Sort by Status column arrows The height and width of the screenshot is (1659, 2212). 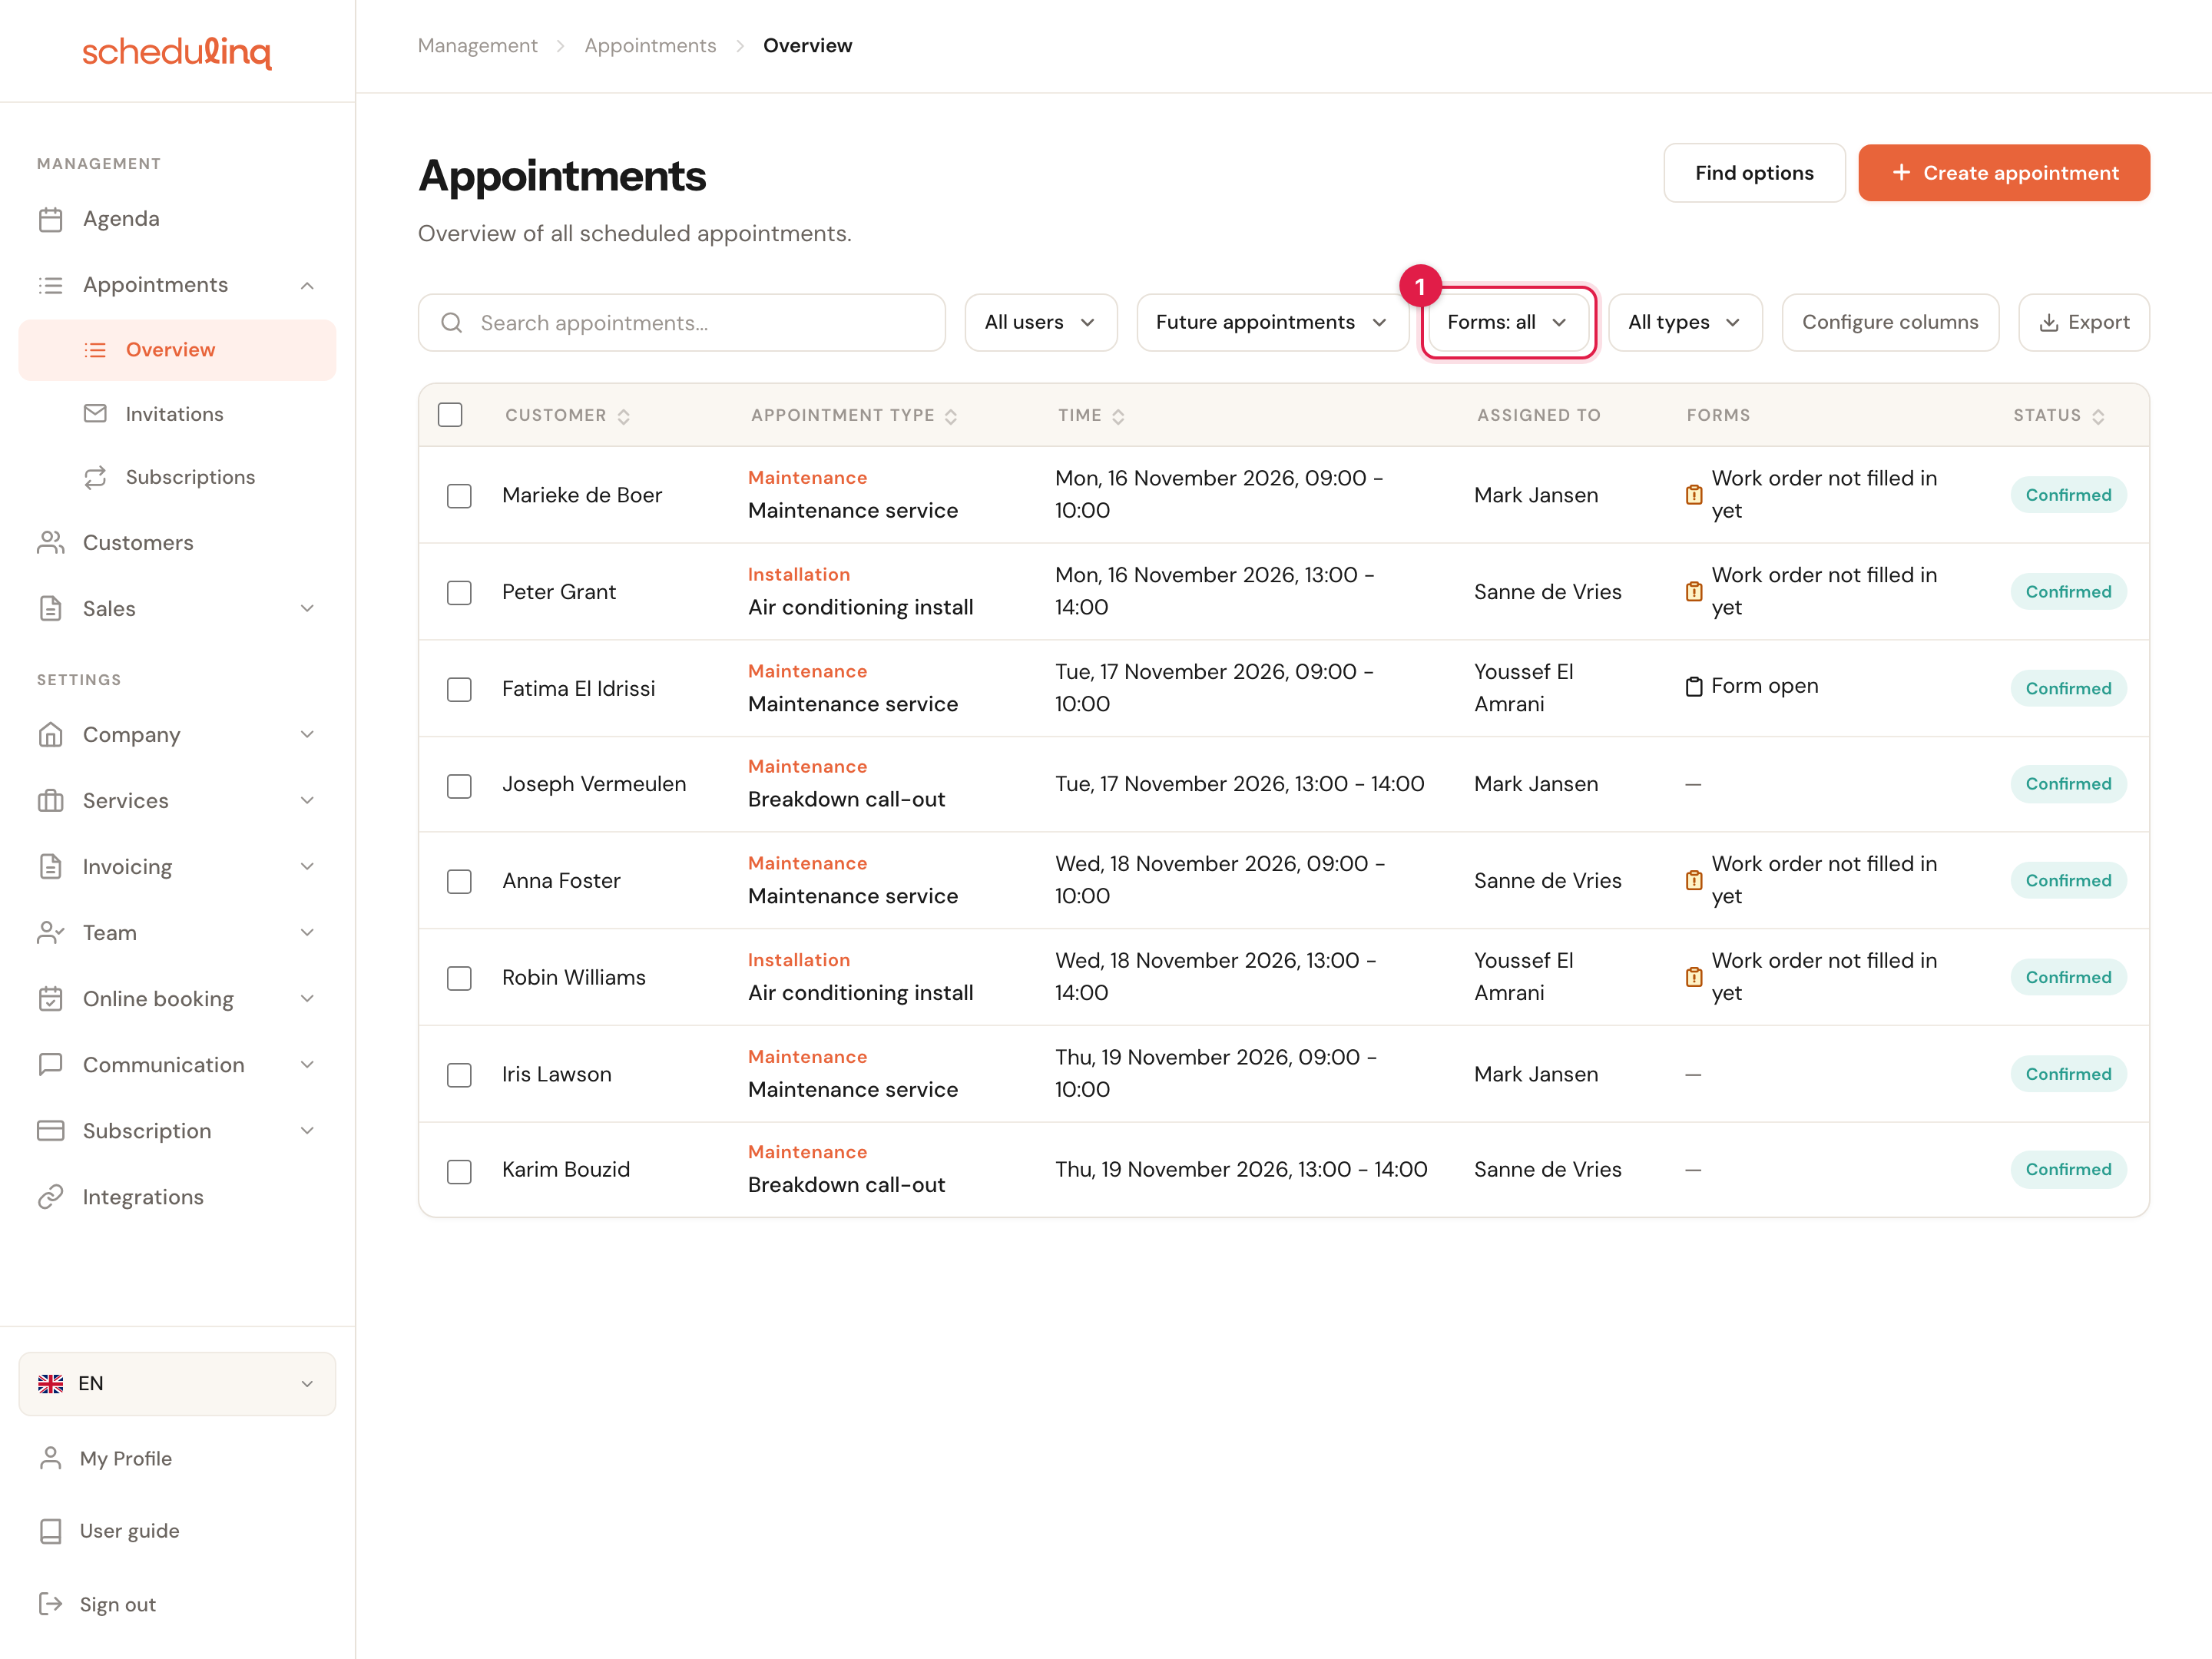[x=2098, y=417]
